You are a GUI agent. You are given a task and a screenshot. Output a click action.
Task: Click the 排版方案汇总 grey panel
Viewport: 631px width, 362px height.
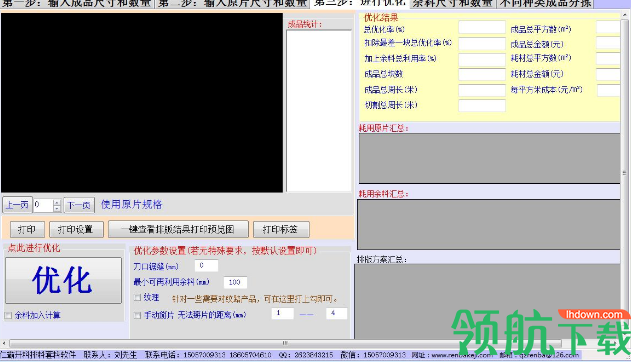(x=487, y=301)
